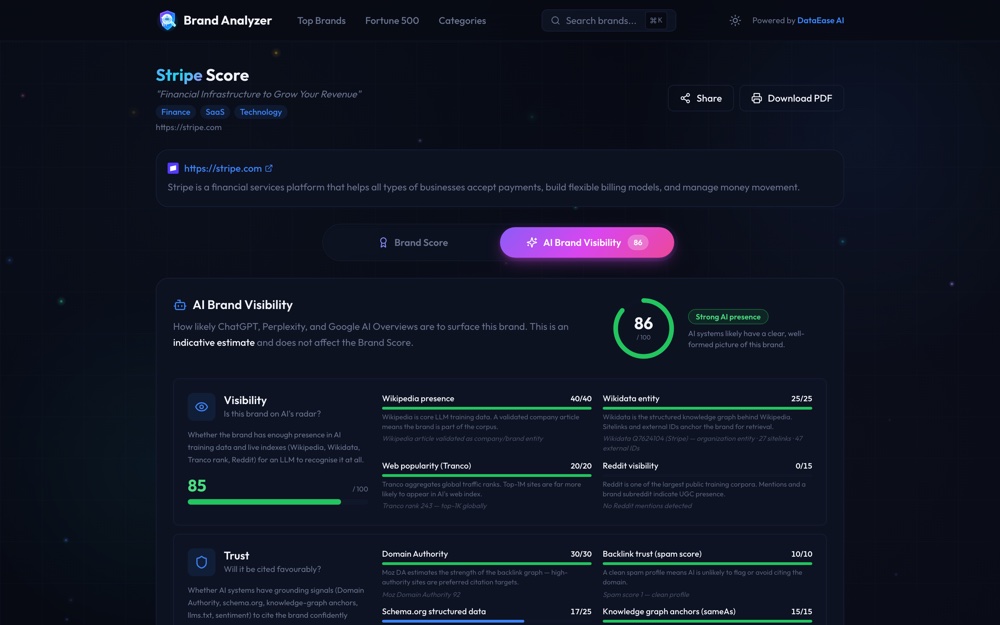
Task: Click the Moz Domain Authority 92 note
Action: click(x=421, y=595)
